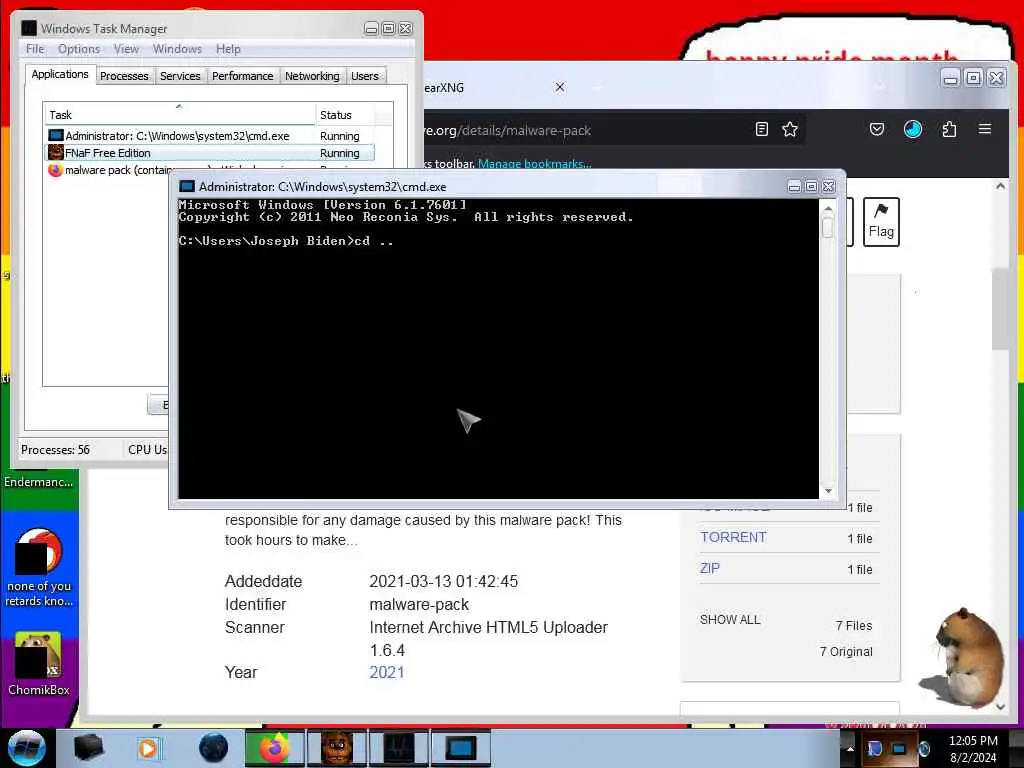Open the Windows menu in Task Manager
The height and width of the screenshot is (768, 1024).
(x=177, y=49)
